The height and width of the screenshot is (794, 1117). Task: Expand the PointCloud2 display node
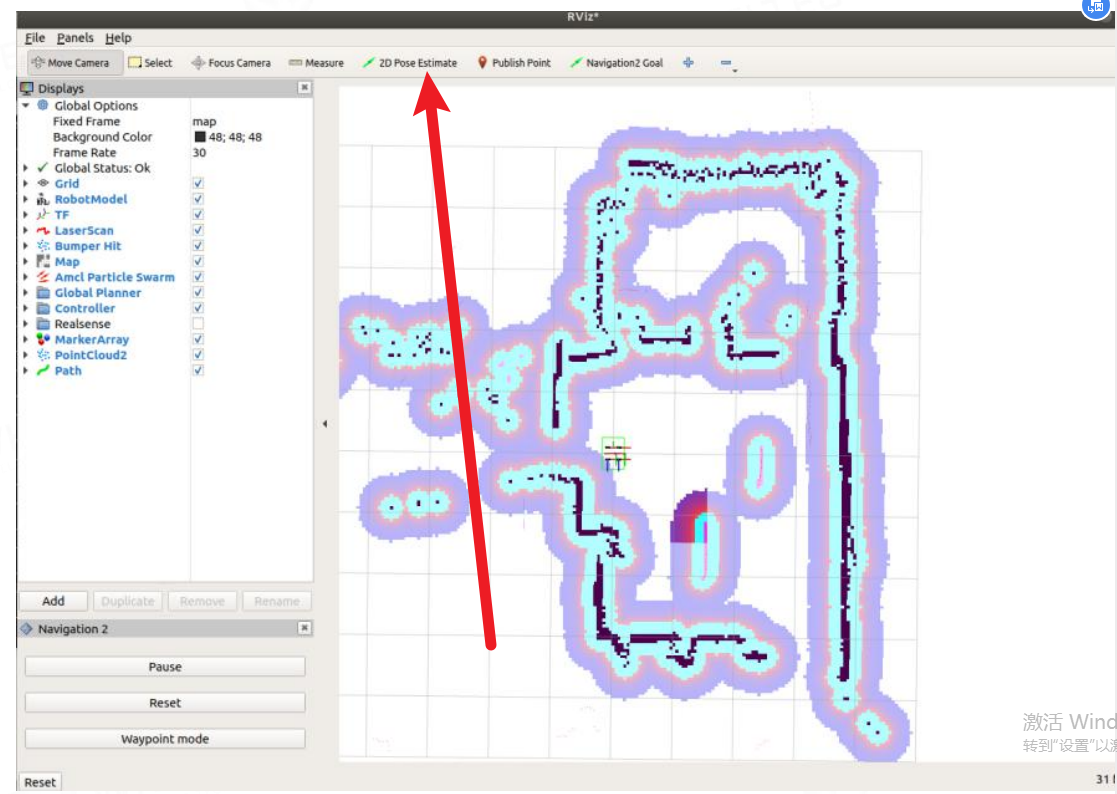coord(26,355)
